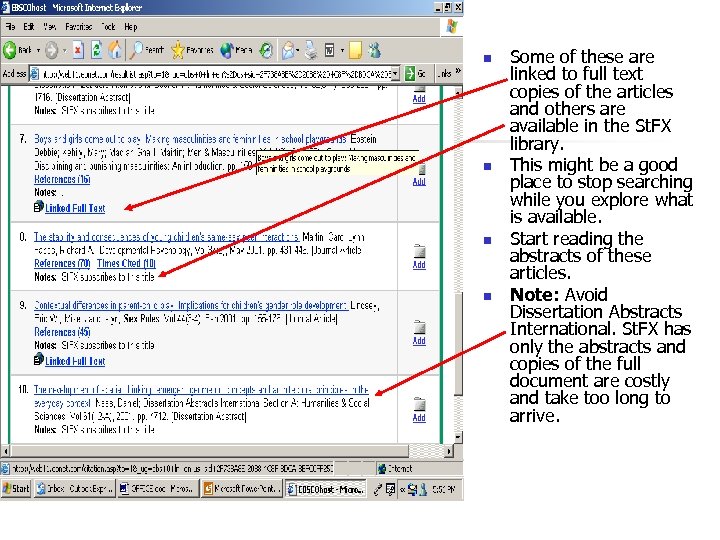Click the Forward arrow toolbar button
The width and height of the screenshot is (720, 540).
point(51,50)
